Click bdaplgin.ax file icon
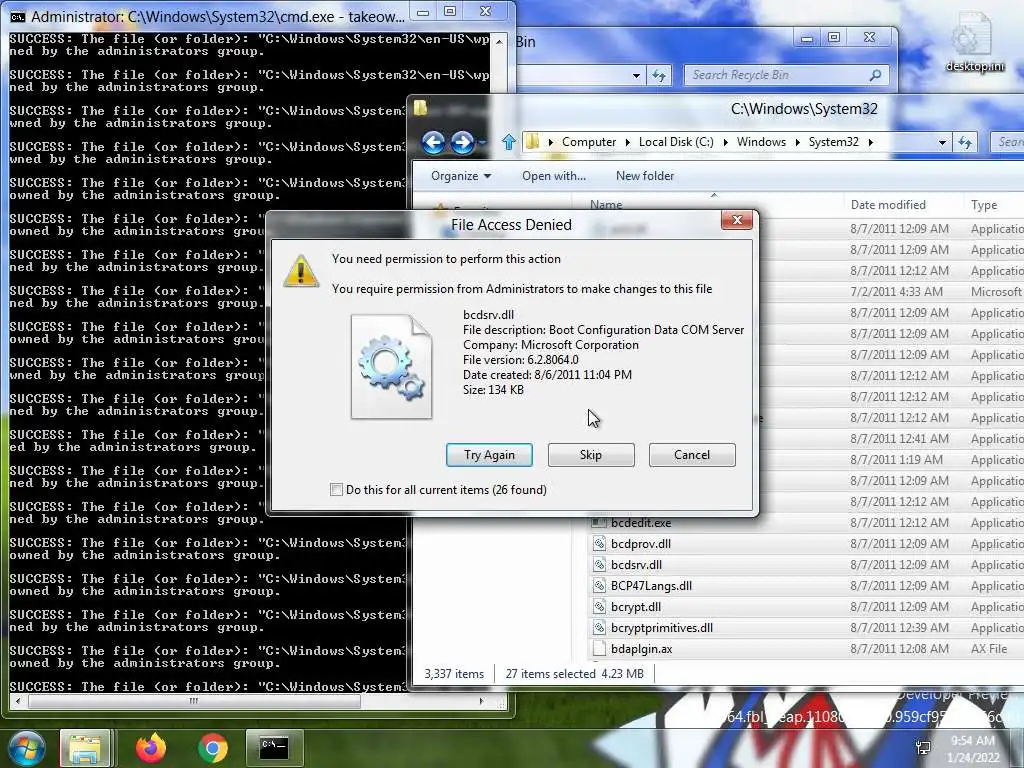The image size is (1024, 768). (x=598, y=648)
